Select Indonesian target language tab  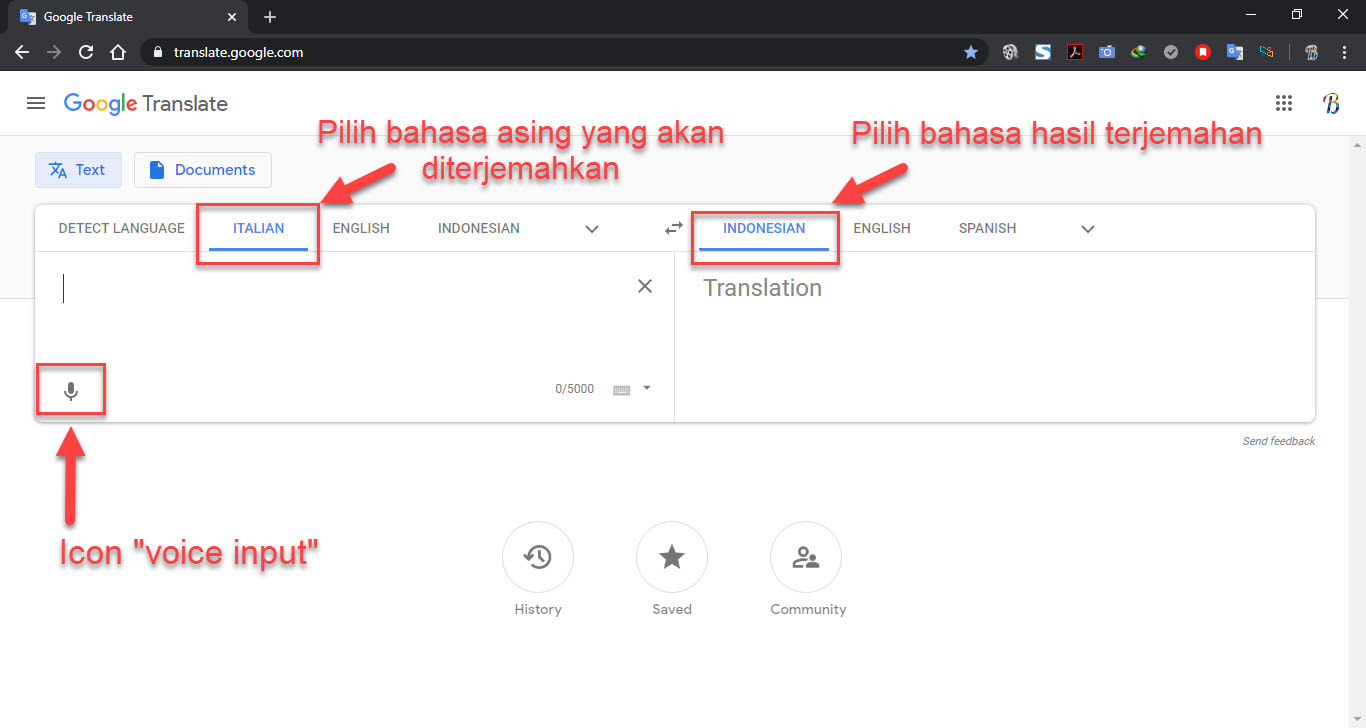point(764,228)
